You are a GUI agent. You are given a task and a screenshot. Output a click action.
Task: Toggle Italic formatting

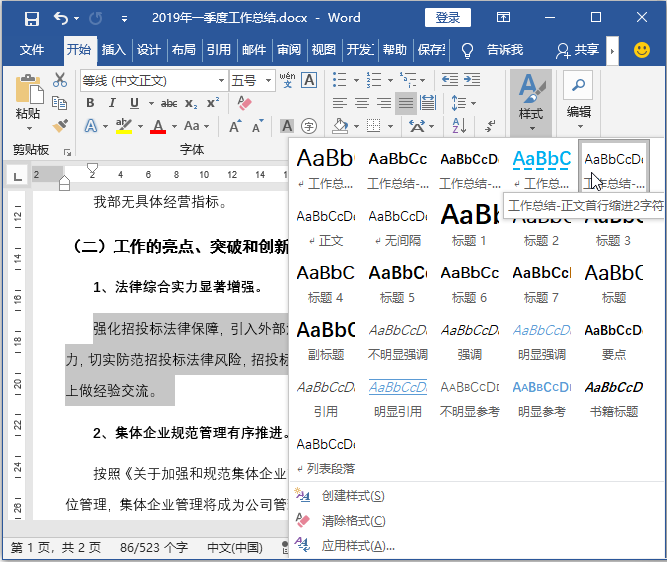112,103
